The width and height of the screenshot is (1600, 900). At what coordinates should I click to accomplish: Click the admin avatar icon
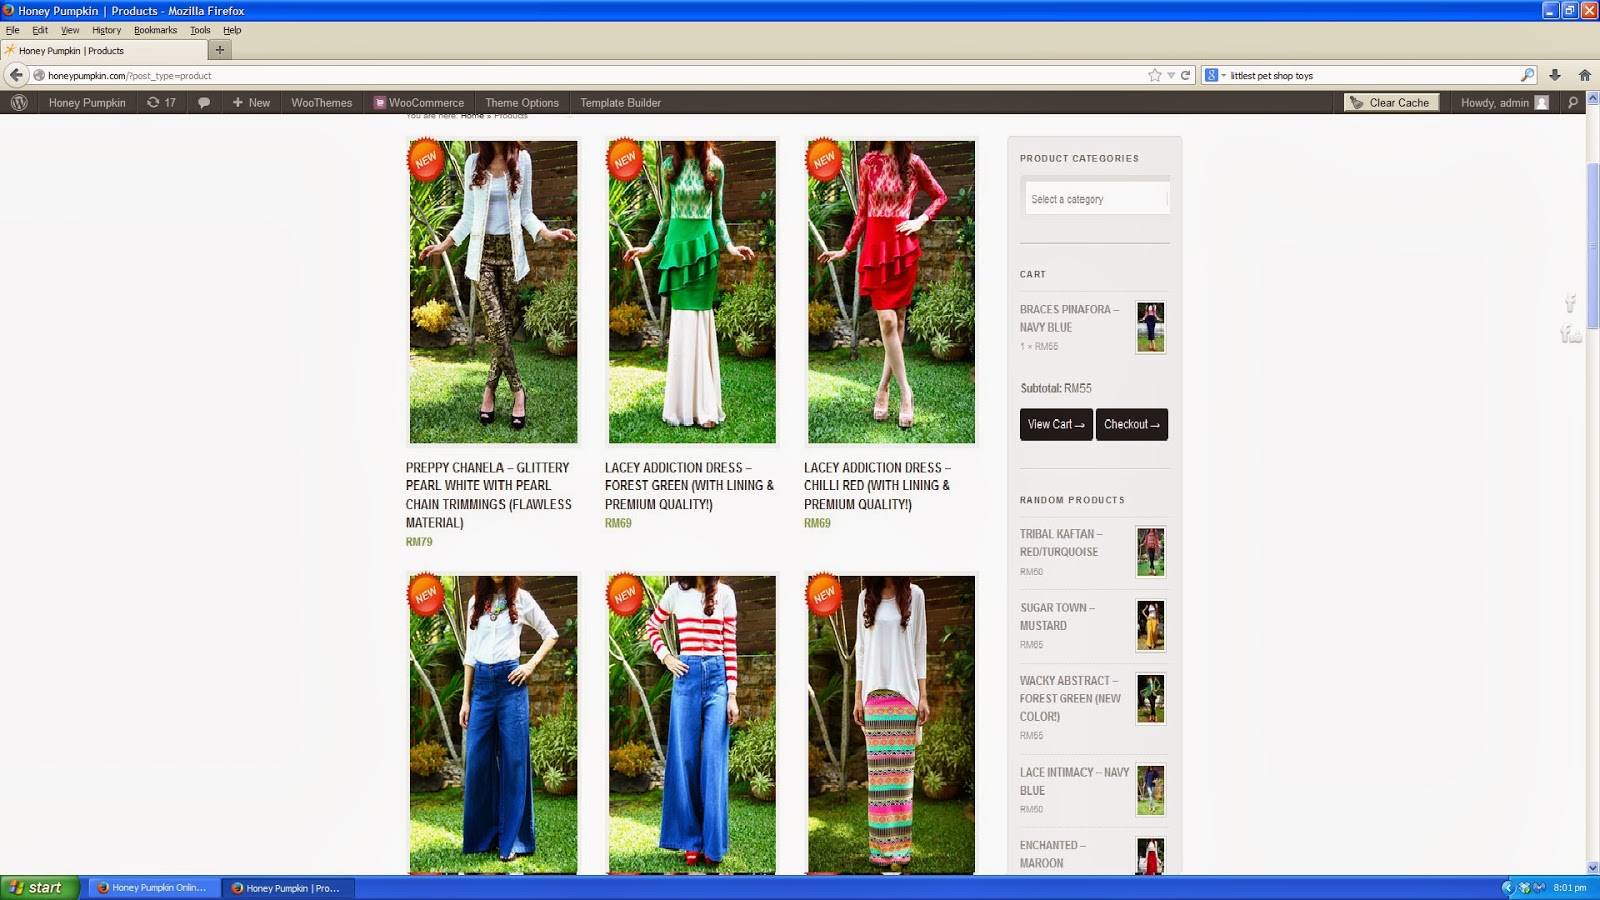coord(1541,102)
